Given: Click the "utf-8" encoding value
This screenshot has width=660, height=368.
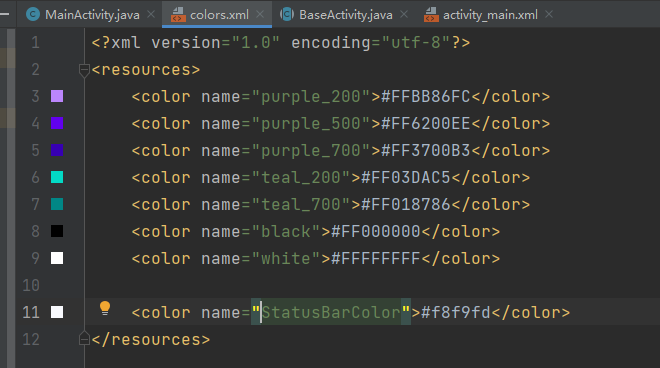Looking at the screenshot, I should click(x=416, y=43).
